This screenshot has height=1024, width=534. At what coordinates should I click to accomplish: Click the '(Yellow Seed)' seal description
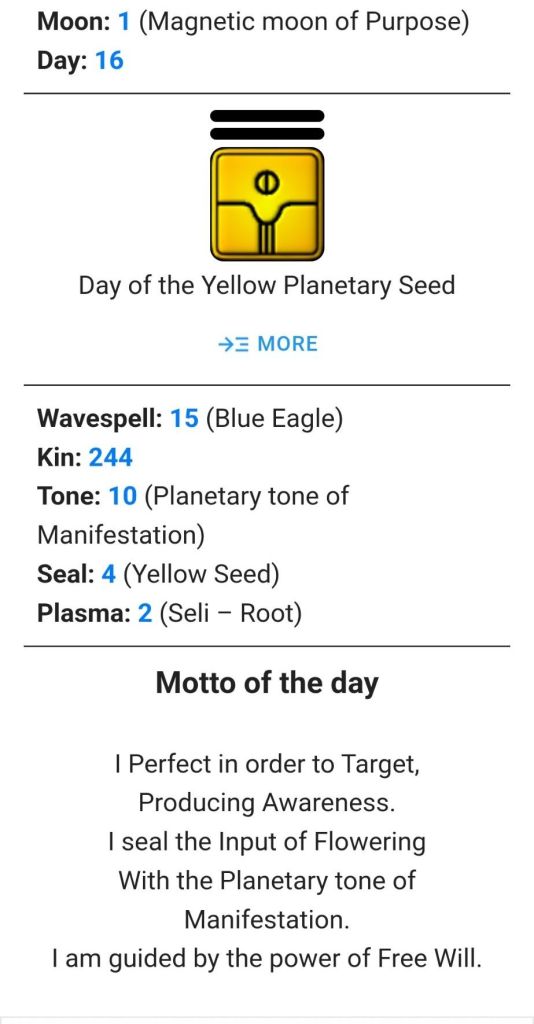click(201, 575)
